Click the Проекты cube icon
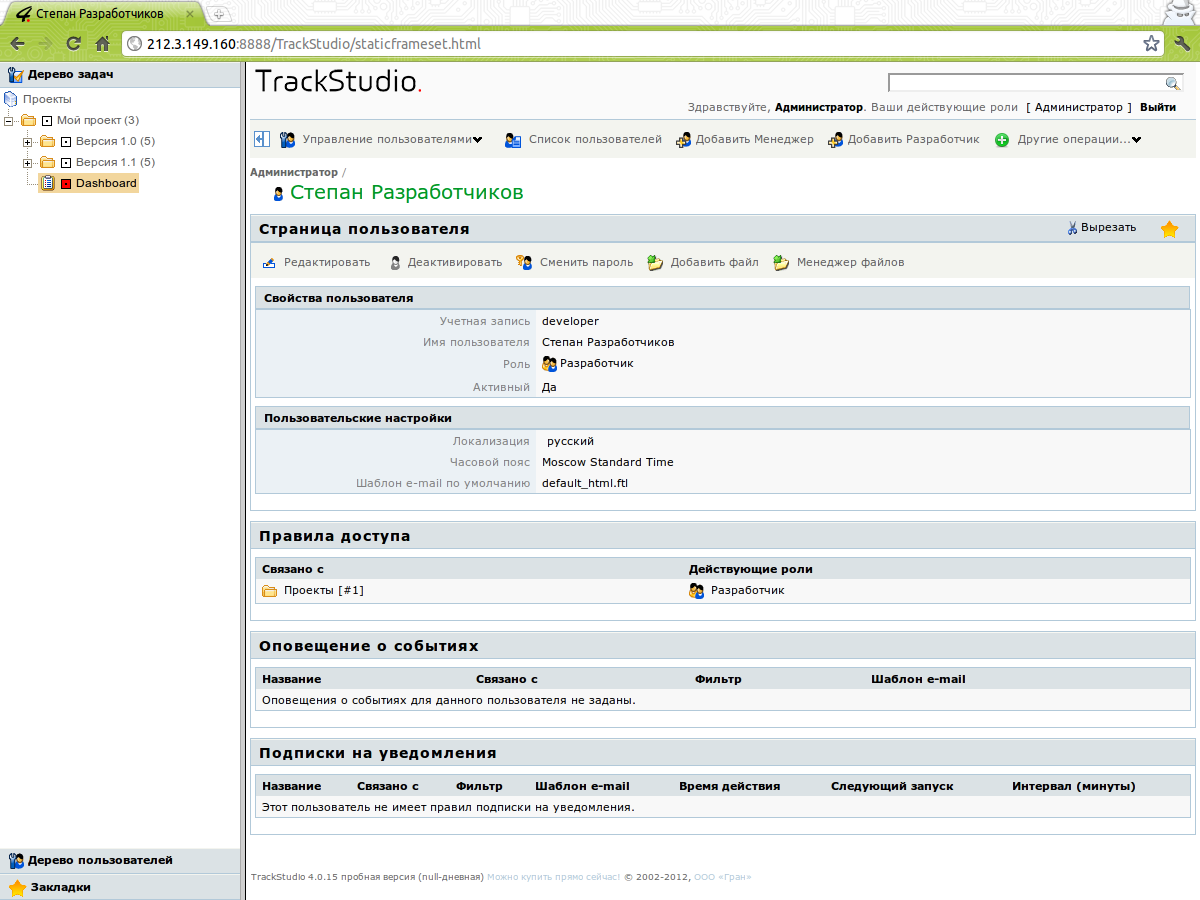The image size is (1200, 900). pyautogui.click(x=11, y=100)
